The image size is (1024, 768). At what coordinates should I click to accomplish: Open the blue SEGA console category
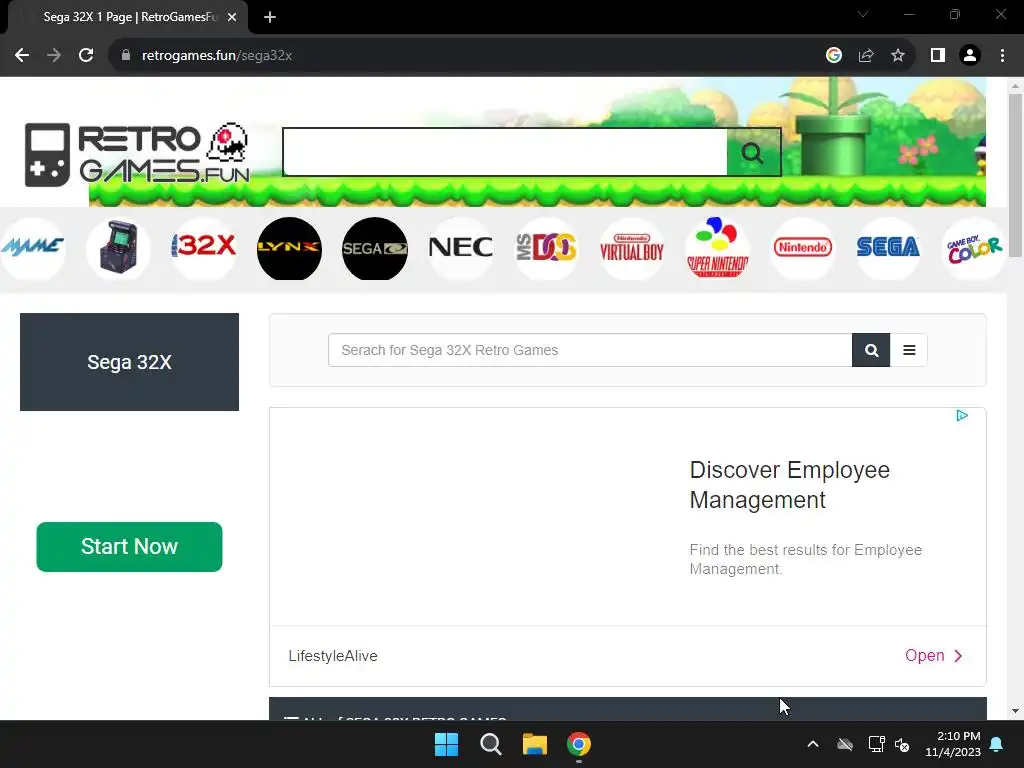tap(888, 248)
